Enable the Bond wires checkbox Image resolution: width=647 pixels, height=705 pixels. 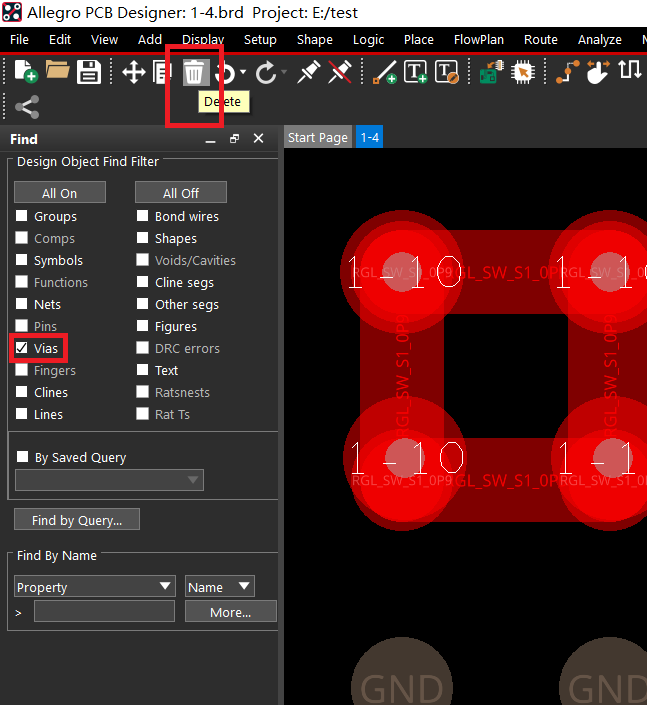[x=143, y=216]
